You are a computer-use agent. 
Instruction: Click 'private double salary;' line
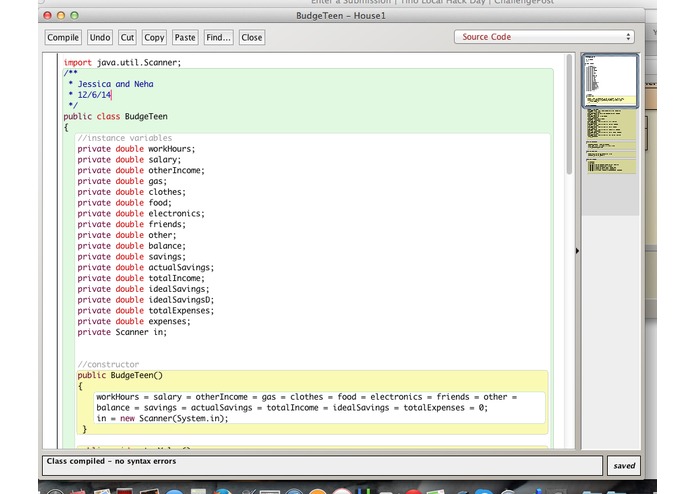[129, 159]
